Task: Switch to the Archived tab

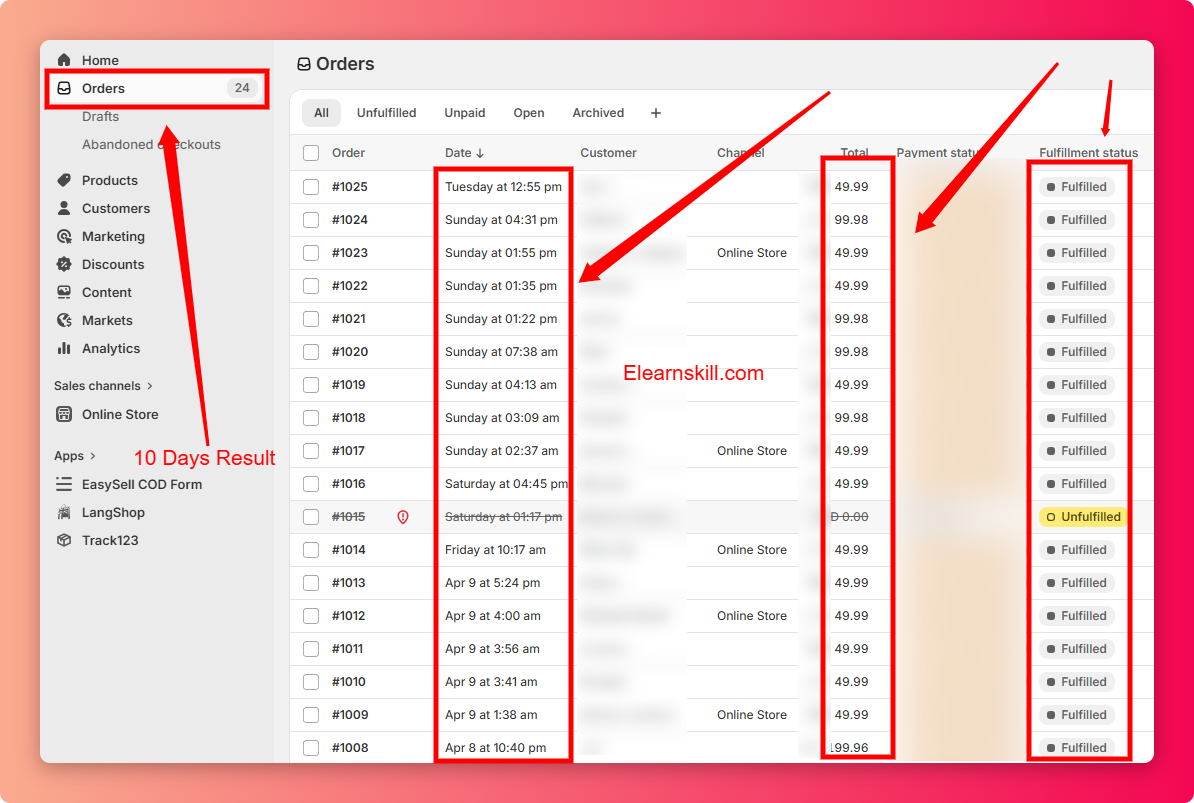Action: [x=598, y=113]
